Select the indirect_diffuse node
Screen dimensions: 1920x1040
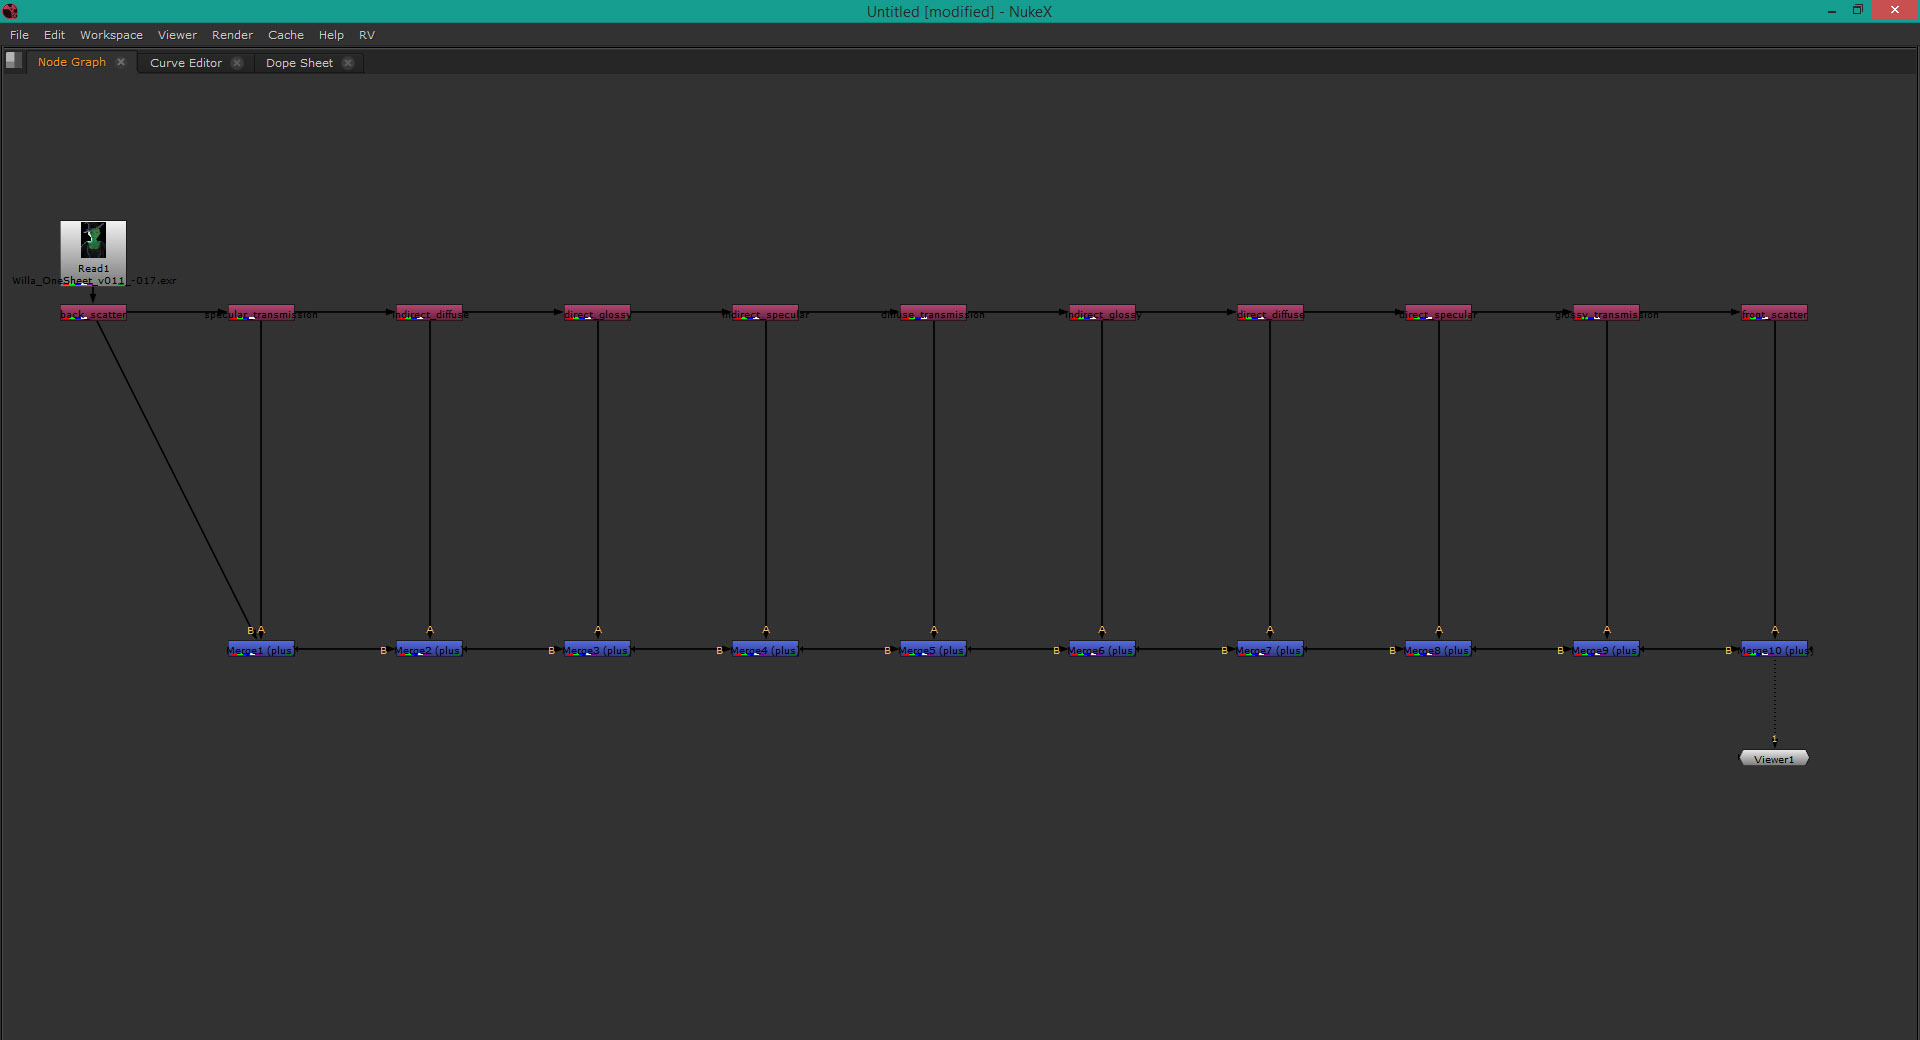click(x=429, y=313)
